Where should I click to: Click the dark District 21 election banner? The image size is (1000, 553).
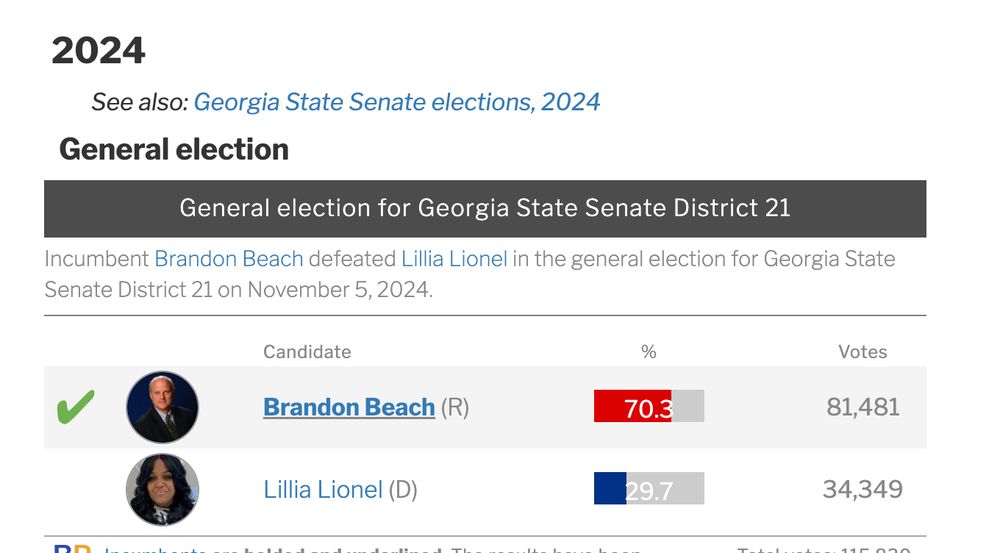click(485, 208)
